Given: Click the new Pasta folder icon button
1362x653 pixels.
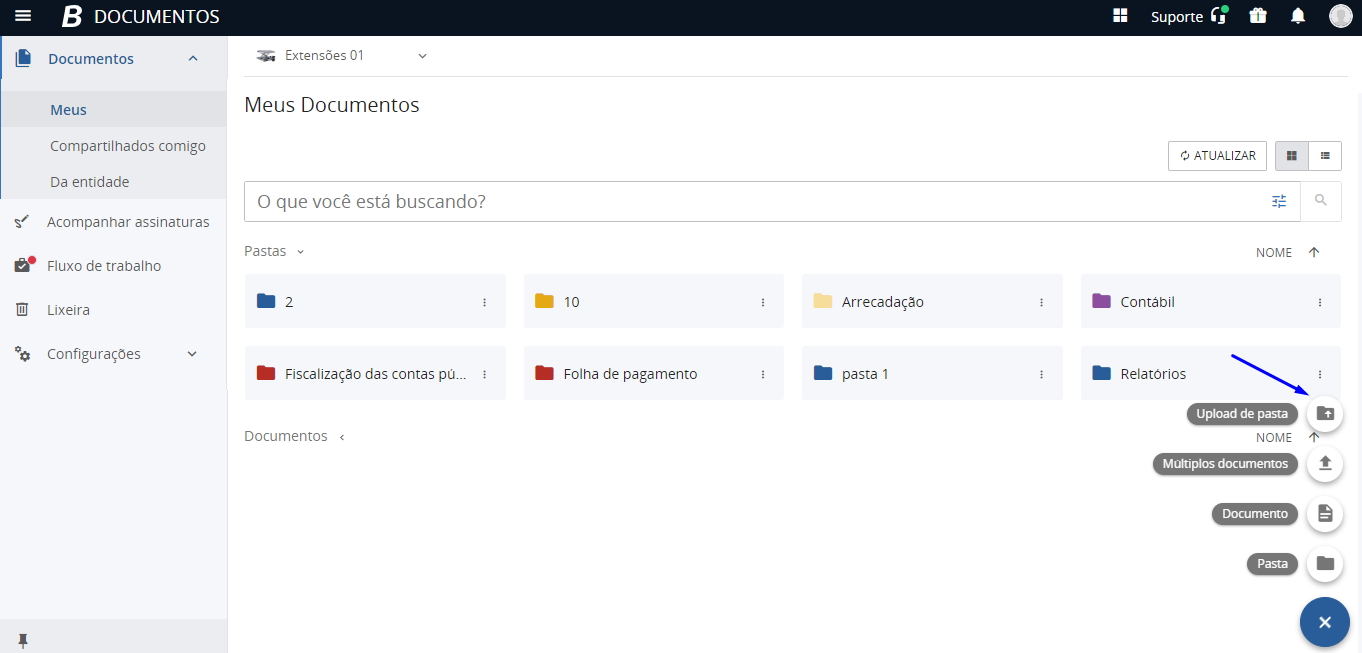Looking at the screenshot, I should coord(1325,564).
